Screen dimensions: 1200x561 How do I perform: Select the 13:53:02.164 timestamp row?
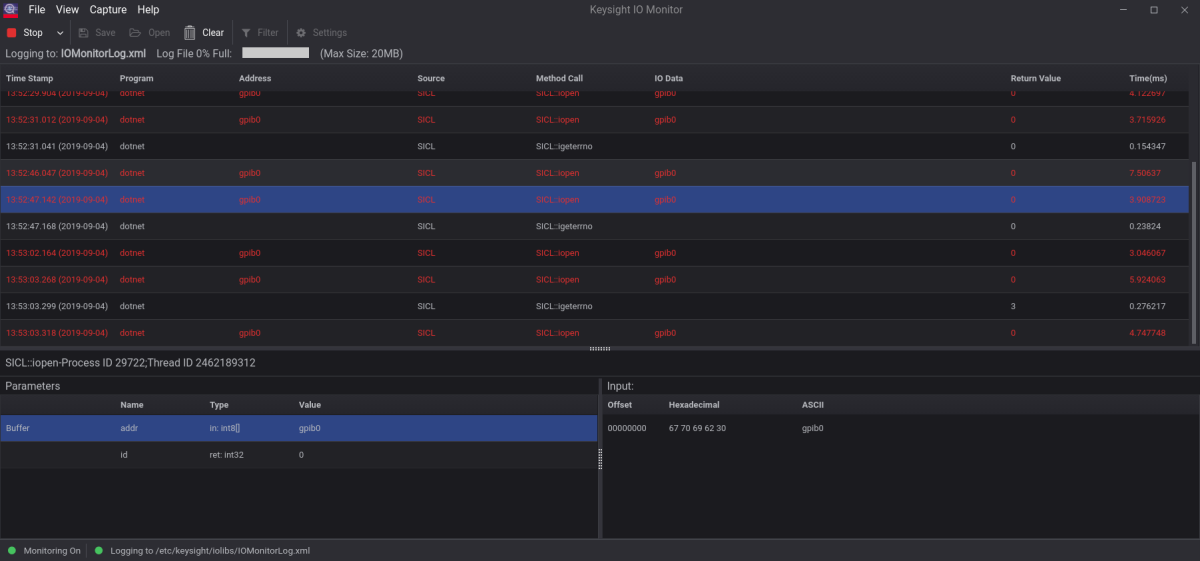[x=595, y=252]
